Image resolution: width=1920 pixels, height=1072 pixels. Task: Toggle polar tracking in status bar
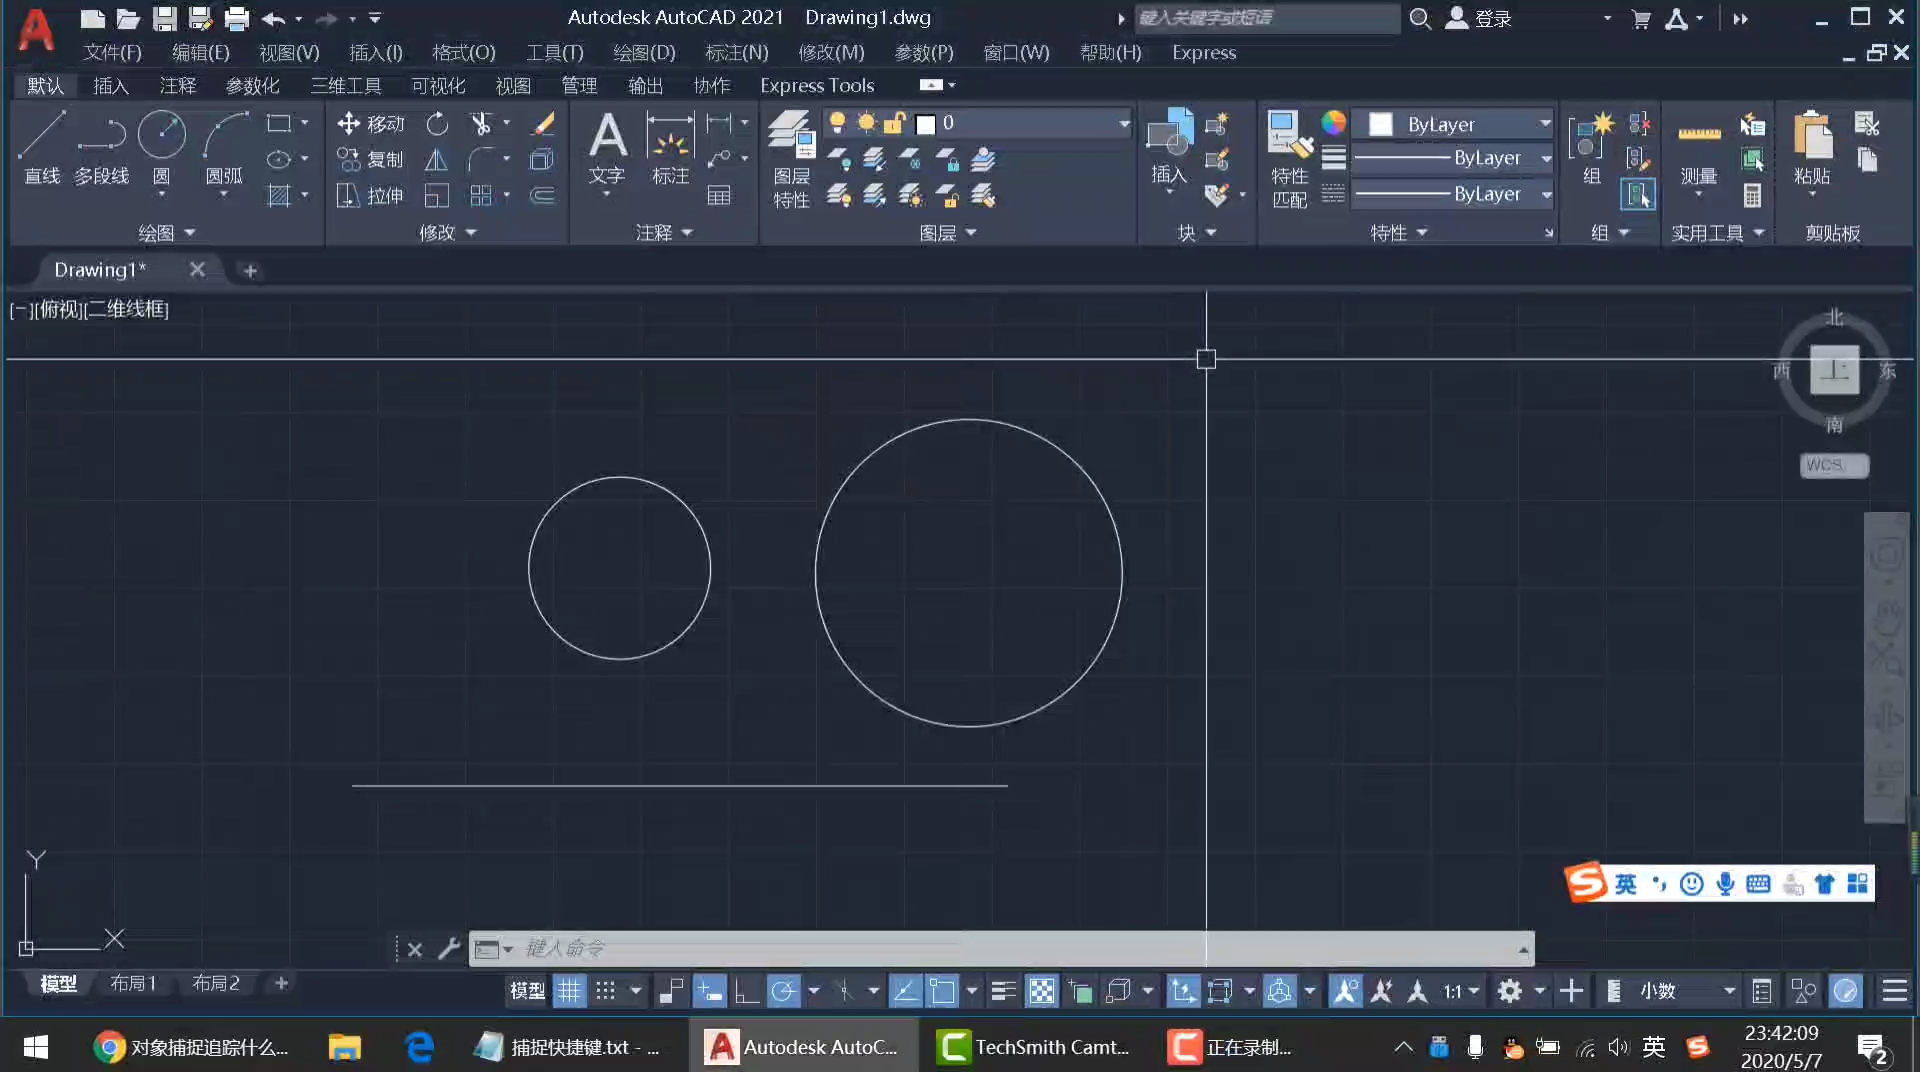pyautogui.click(x=783, y=991)
